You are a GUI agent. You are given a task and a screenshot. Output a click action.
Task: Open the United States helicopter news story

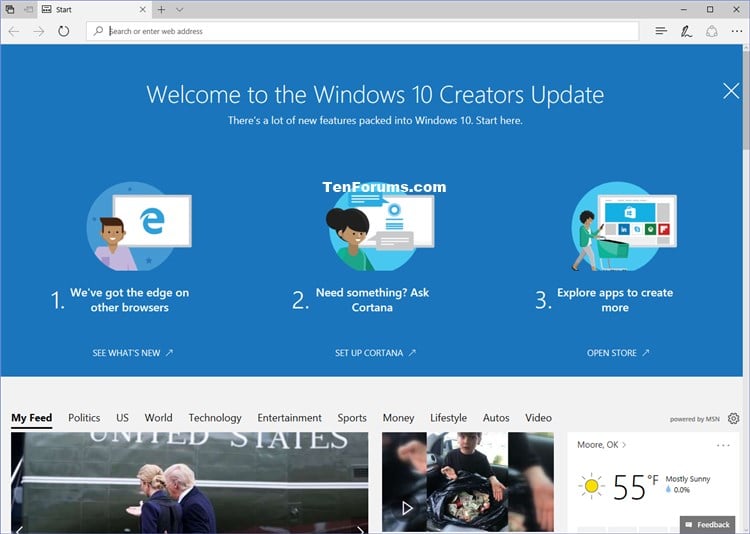[x=190, y=482]
